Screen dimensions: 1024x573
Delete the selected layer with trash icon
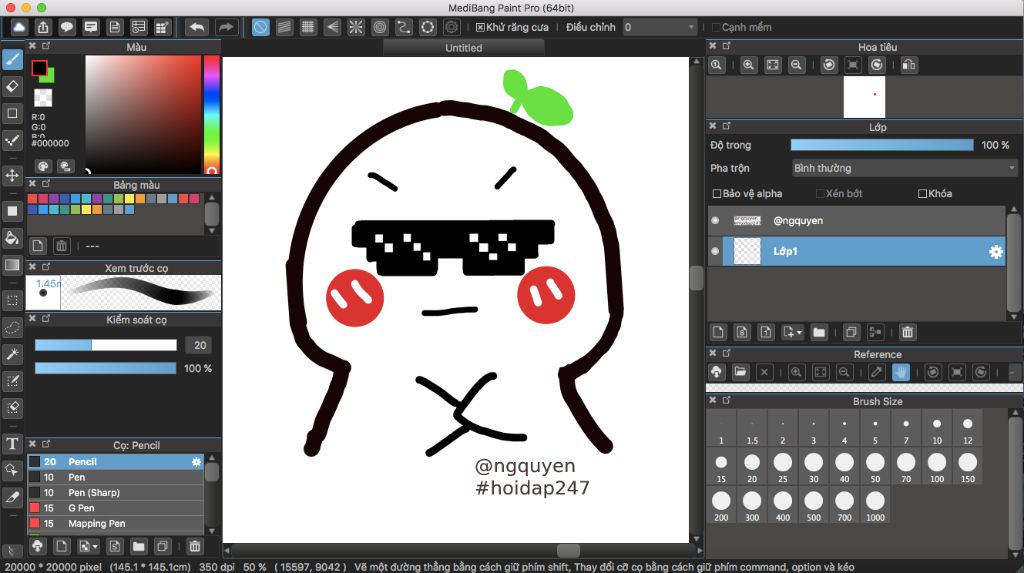tap(907, 332)
